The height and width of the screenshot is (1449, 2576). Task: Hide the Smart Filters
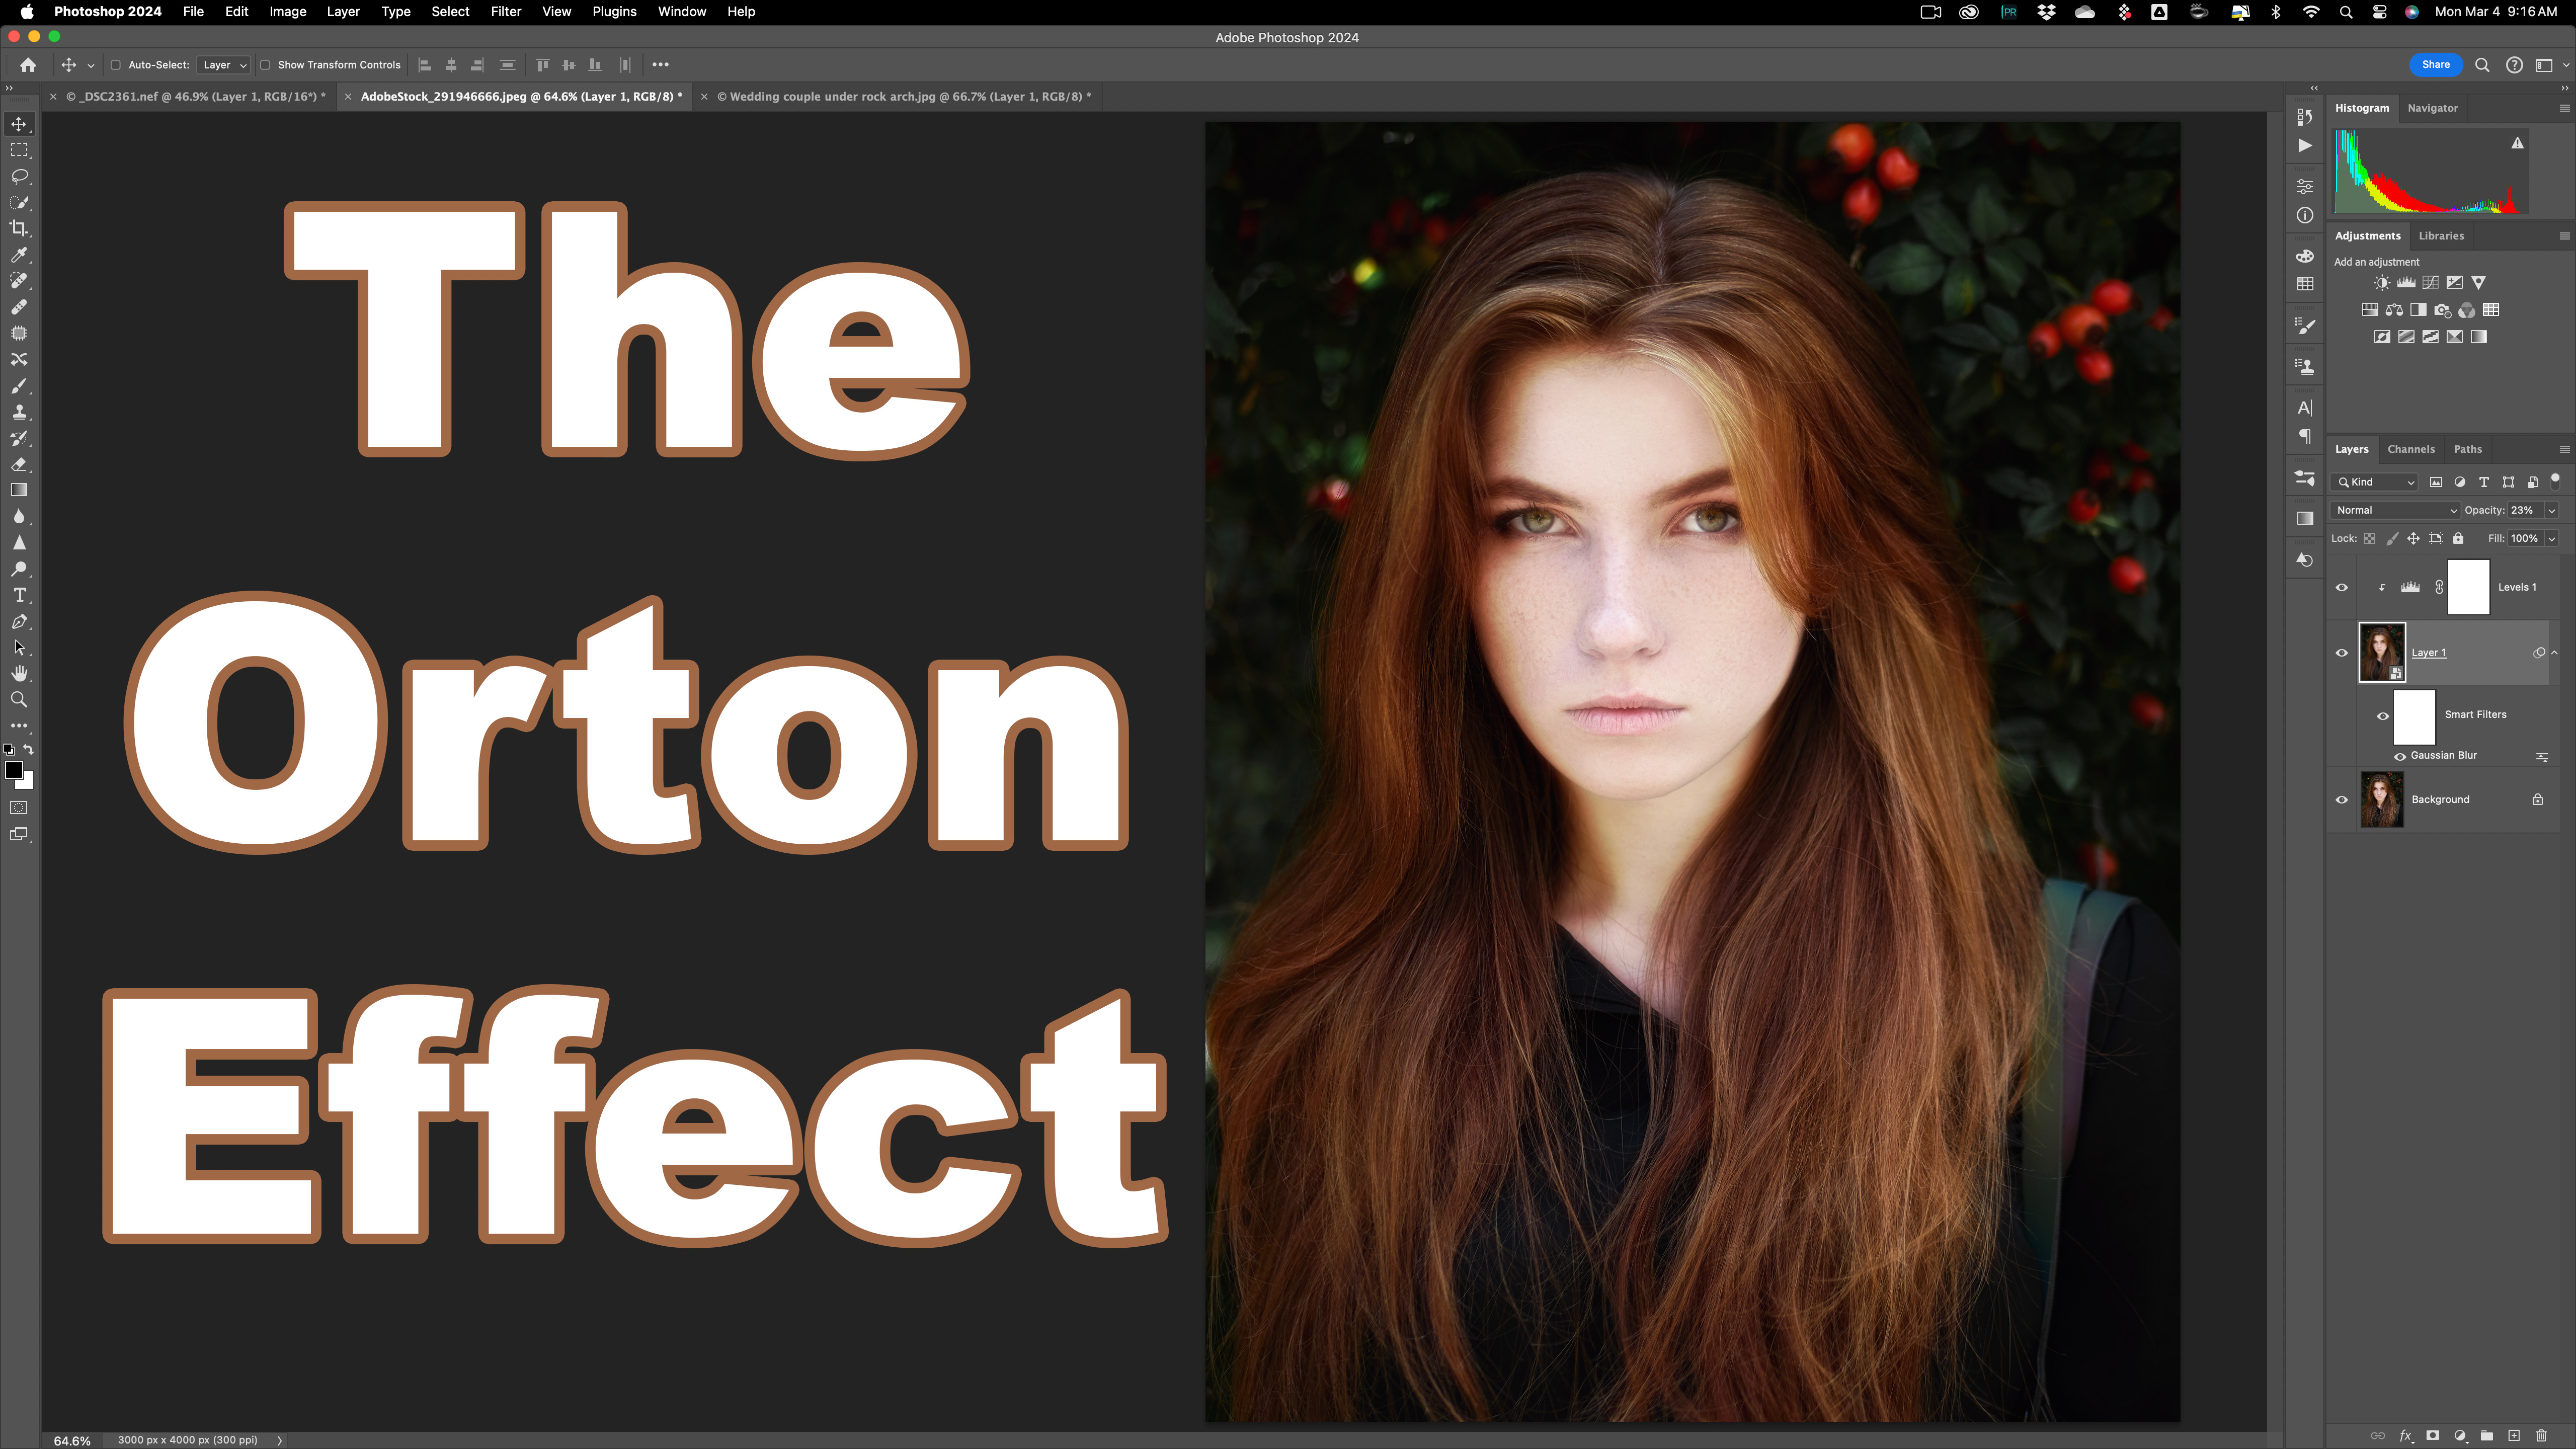tap(2383, 716)
